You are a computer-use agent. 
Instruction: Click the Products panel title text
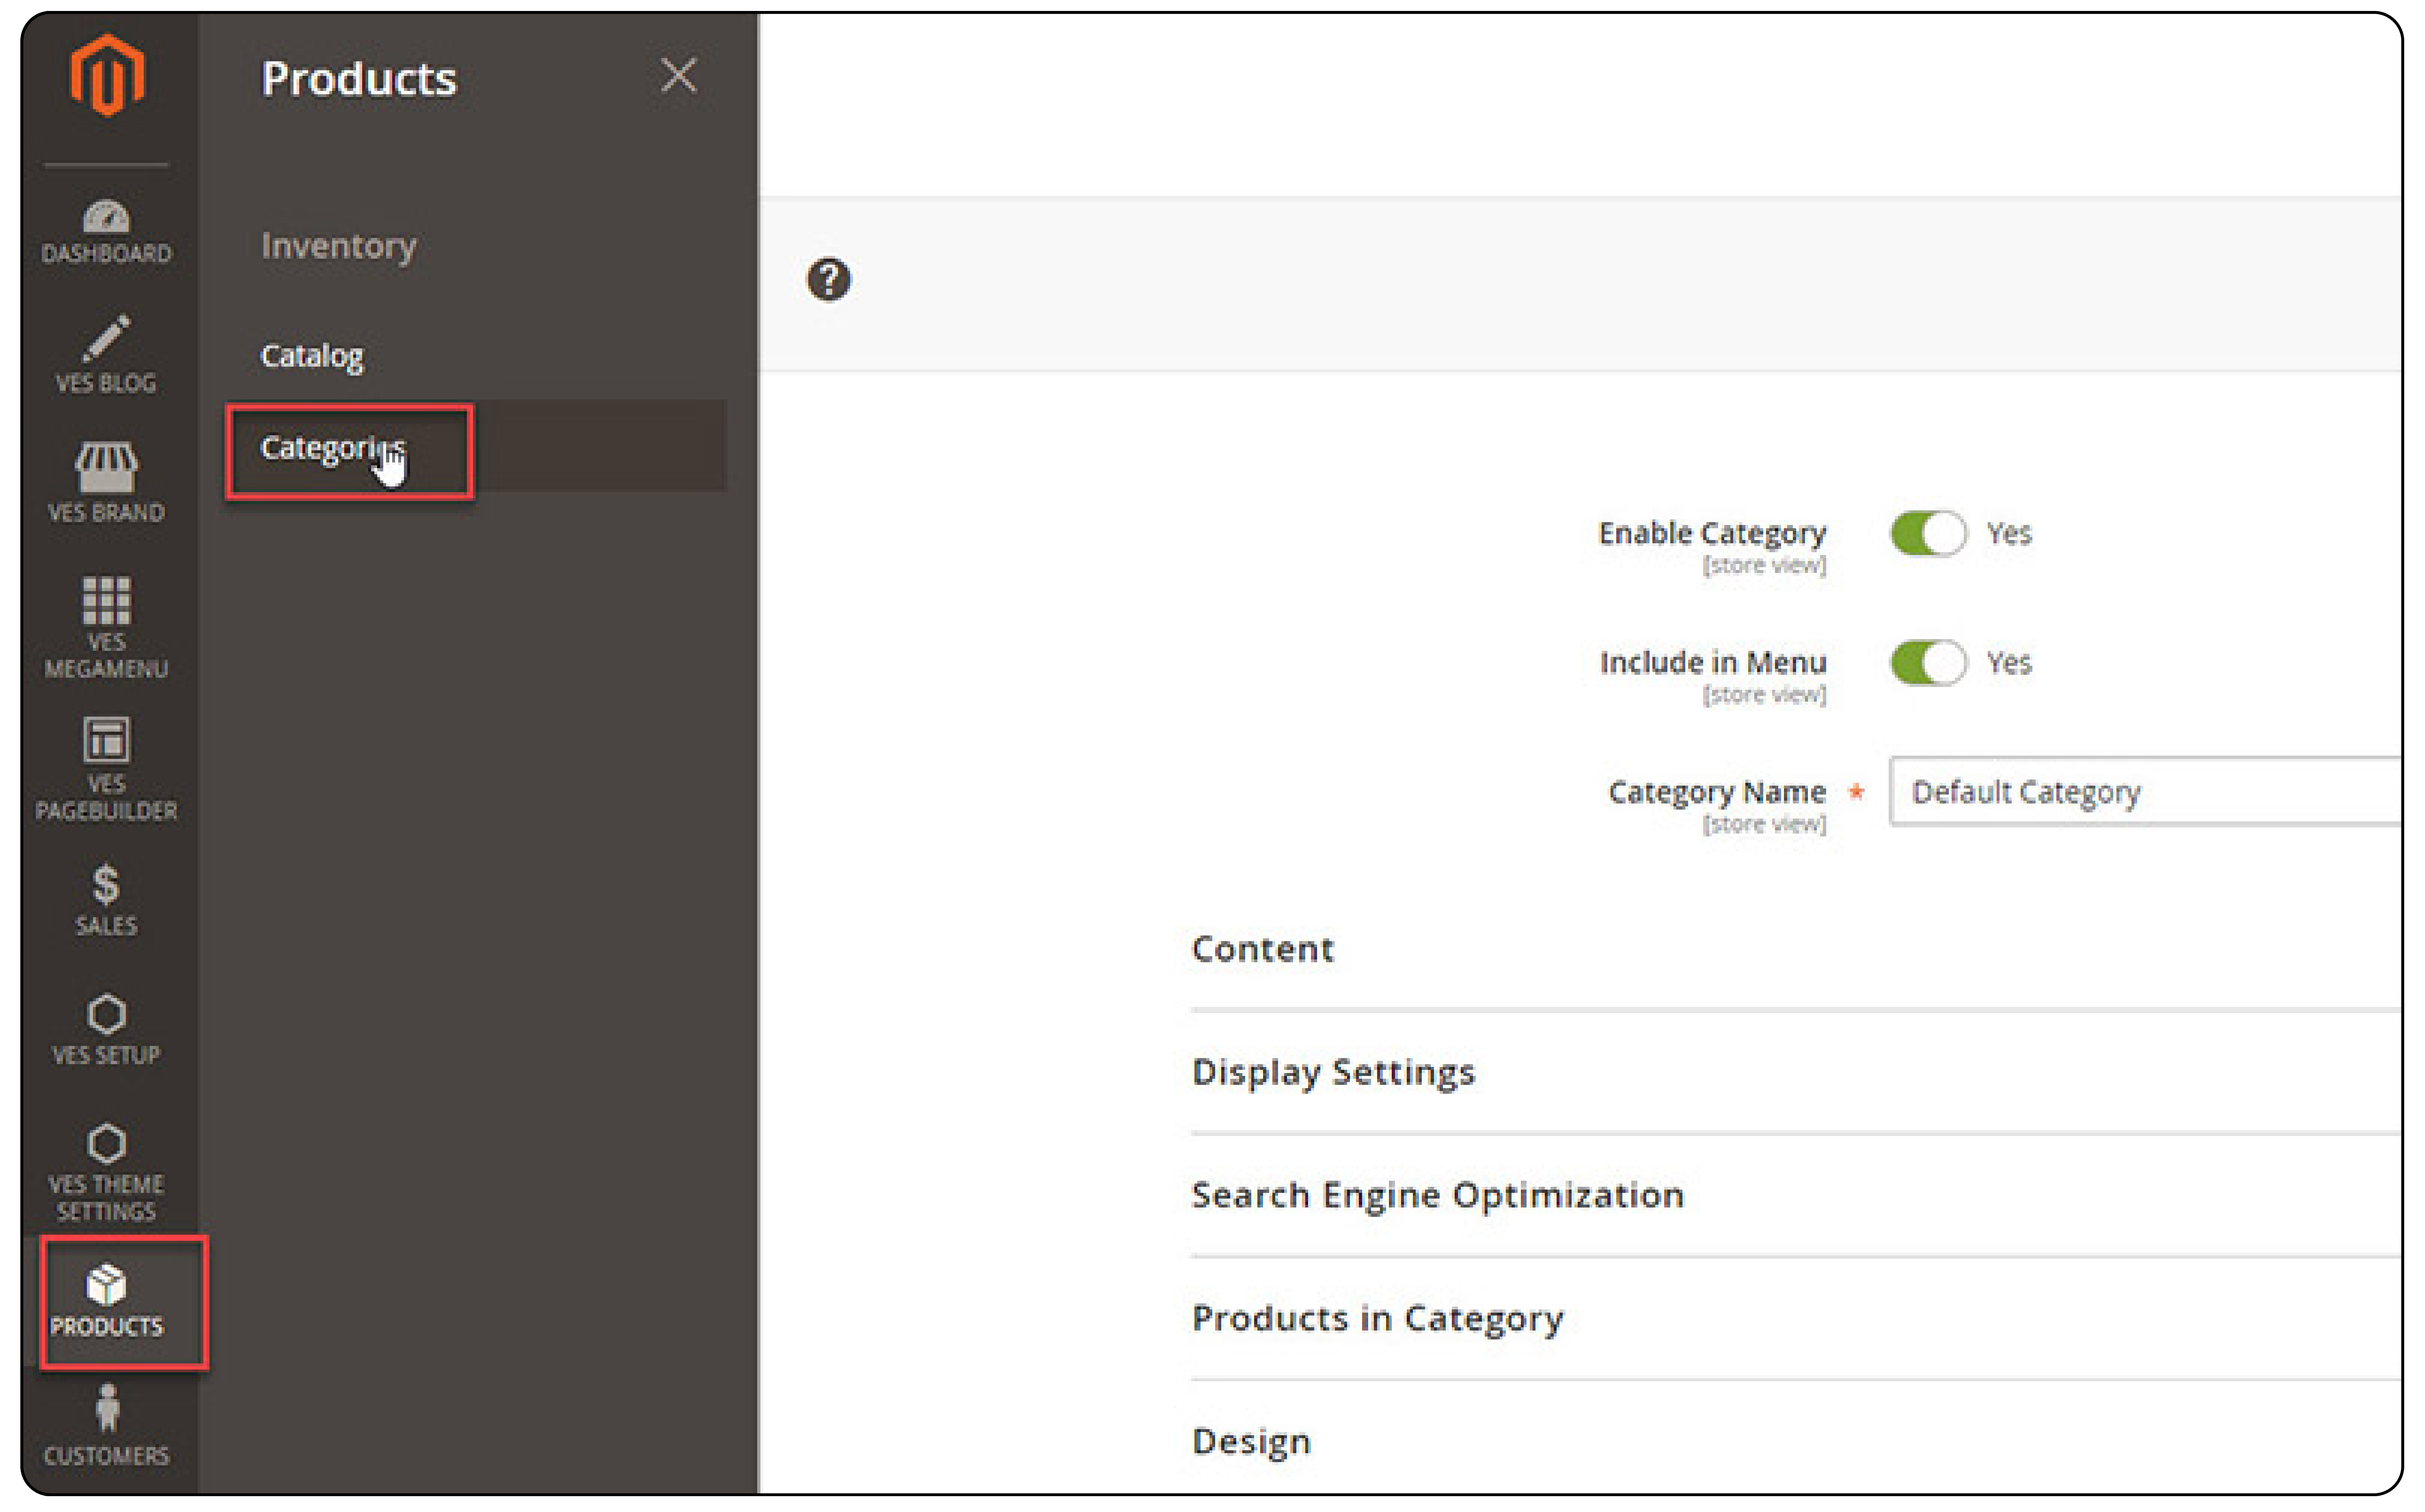click(x=358, y=79)
